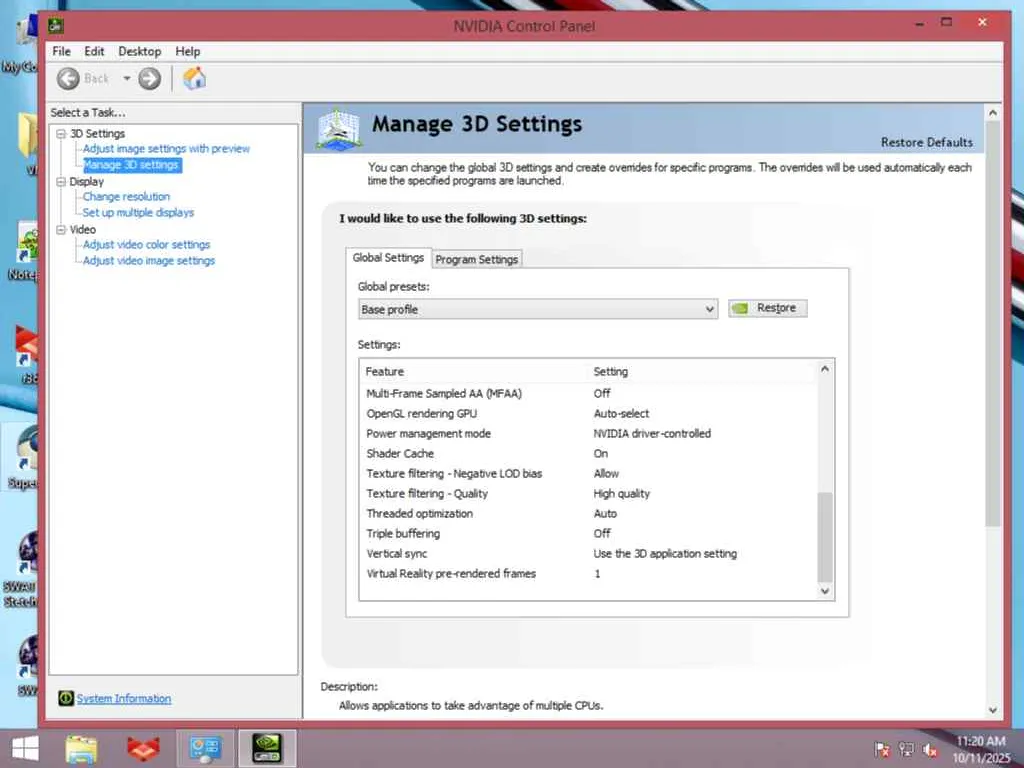Click the settings list scrollbar thumb
Screen dimensions: 1024x768
point(825,537)
